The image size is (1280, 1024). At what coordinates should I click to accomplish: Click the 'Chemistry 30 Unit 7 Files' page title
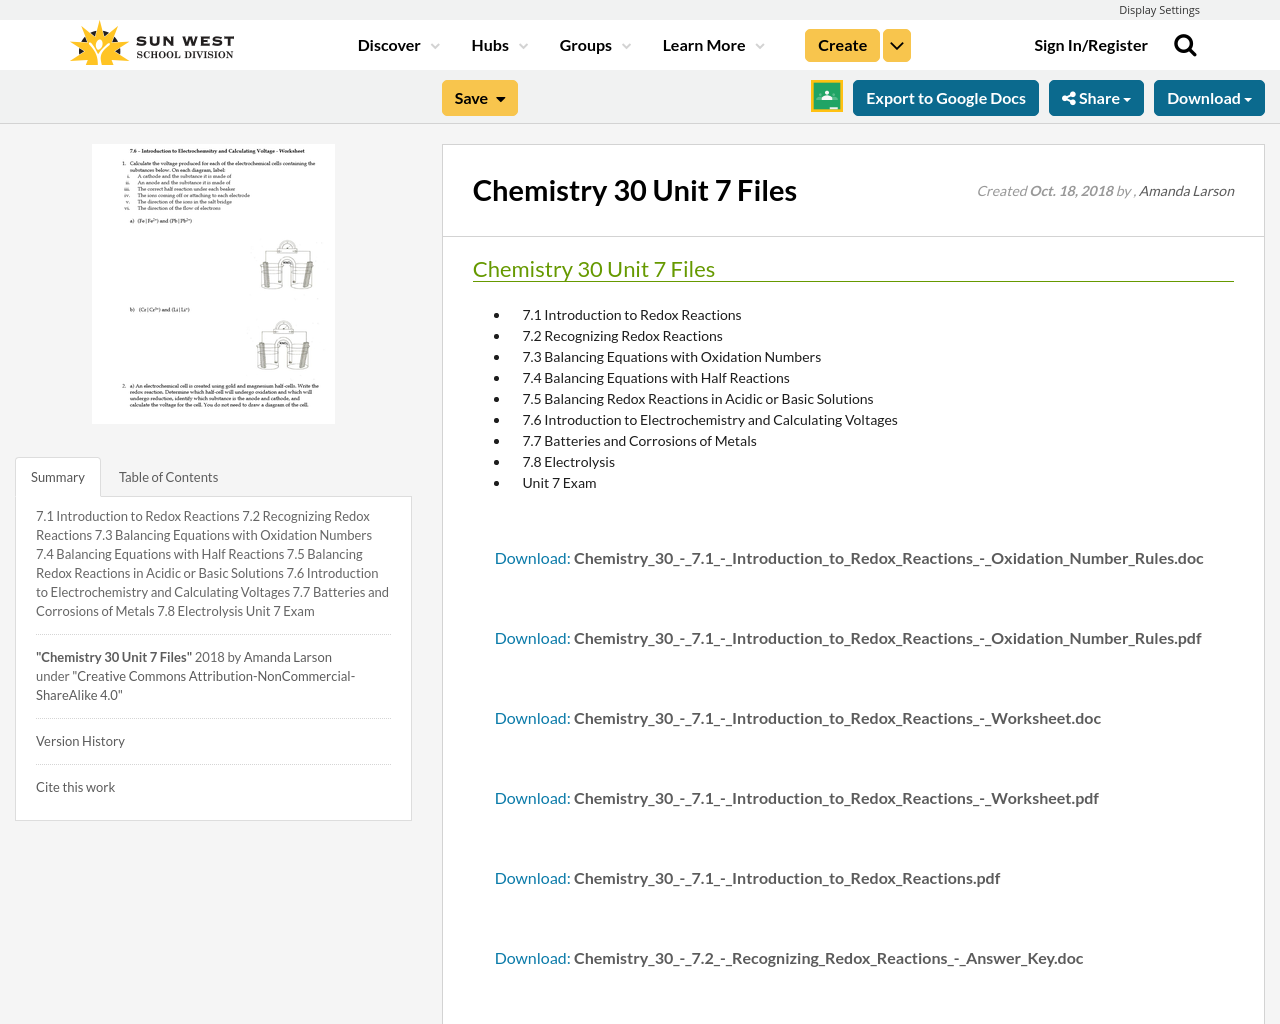(x=635, y=191)
